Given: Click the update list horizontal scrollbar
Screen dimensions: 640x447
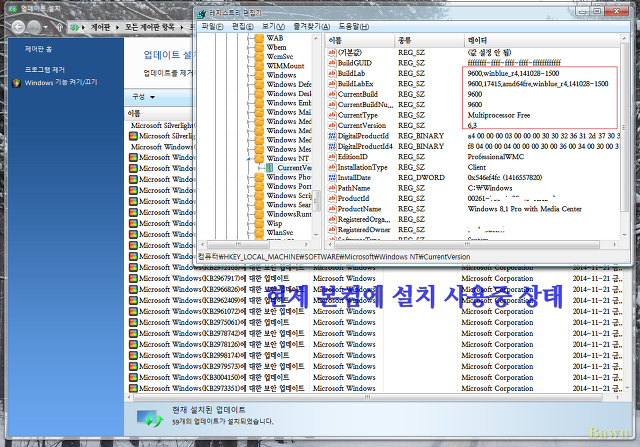Looking at the screenshot, I should coord(368,397).
